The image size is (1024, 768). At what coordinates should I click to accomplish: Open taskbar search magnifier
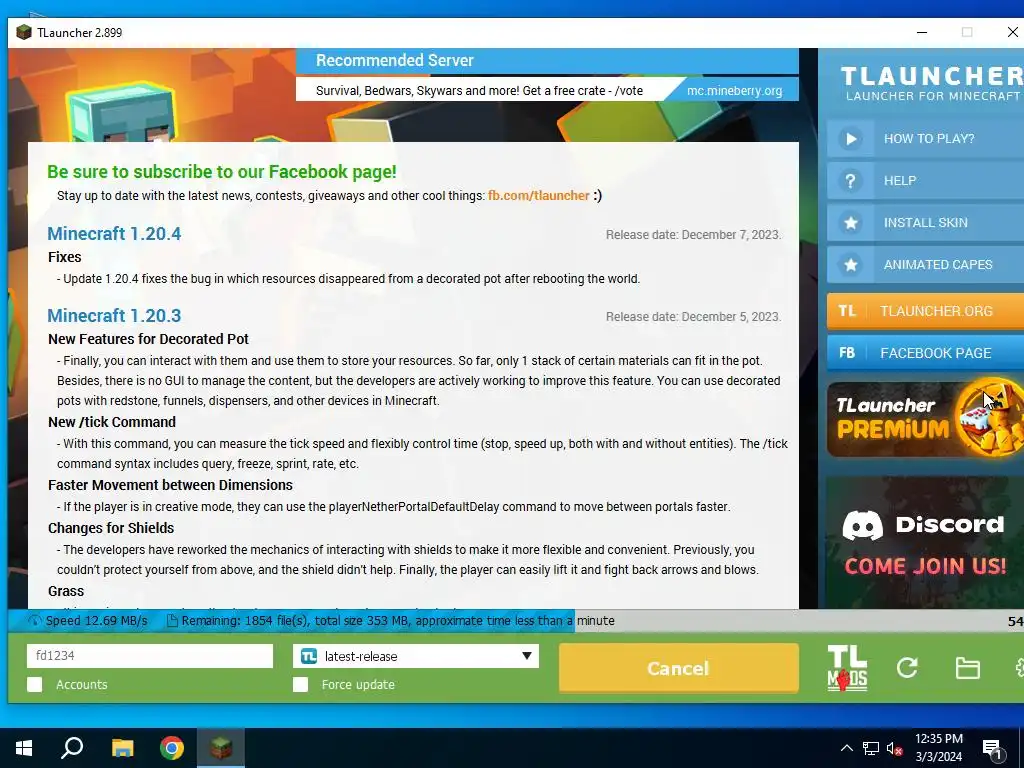72,748
